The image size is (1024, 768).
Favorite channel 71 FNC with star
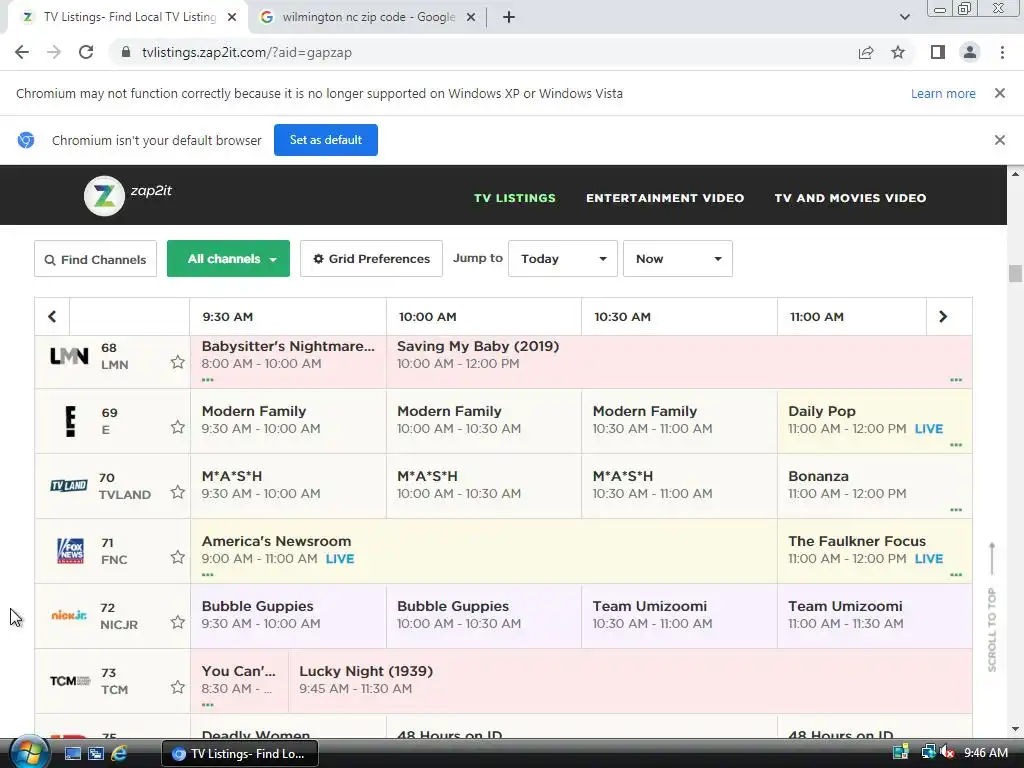tap(178, 557)
